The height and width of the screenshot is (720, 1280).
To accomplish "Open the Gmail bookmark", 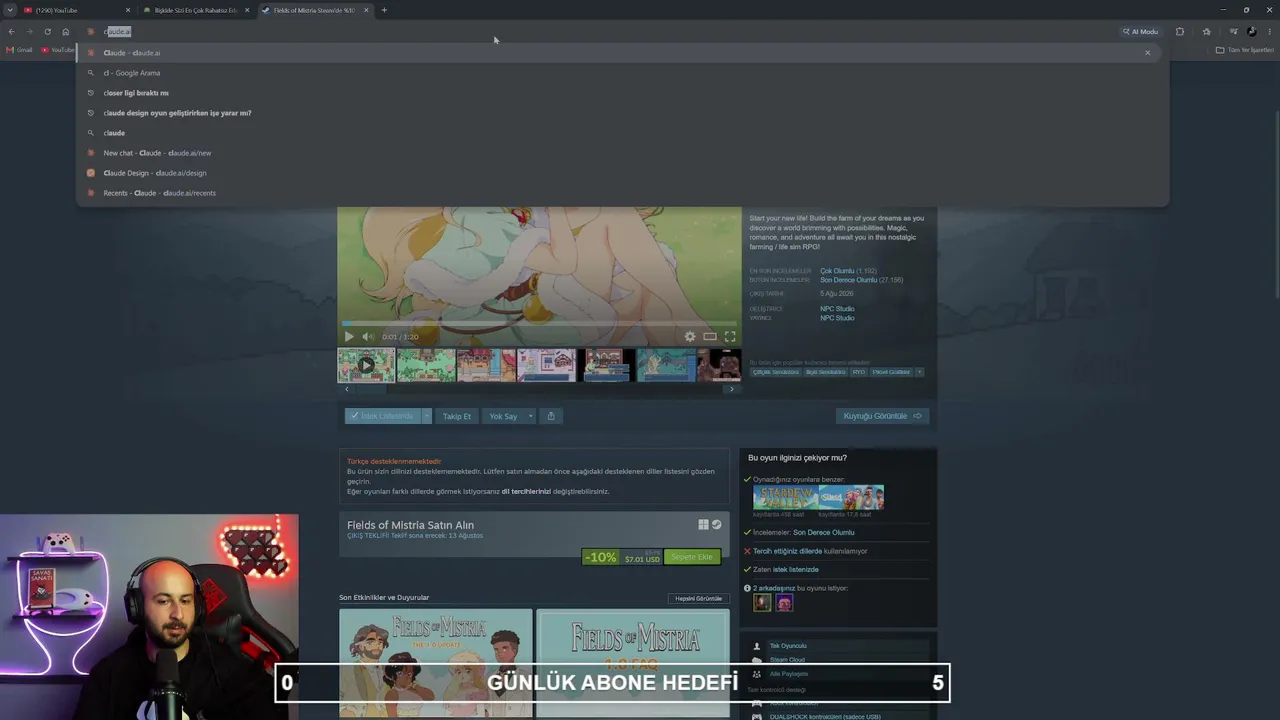I will (20, 50).
